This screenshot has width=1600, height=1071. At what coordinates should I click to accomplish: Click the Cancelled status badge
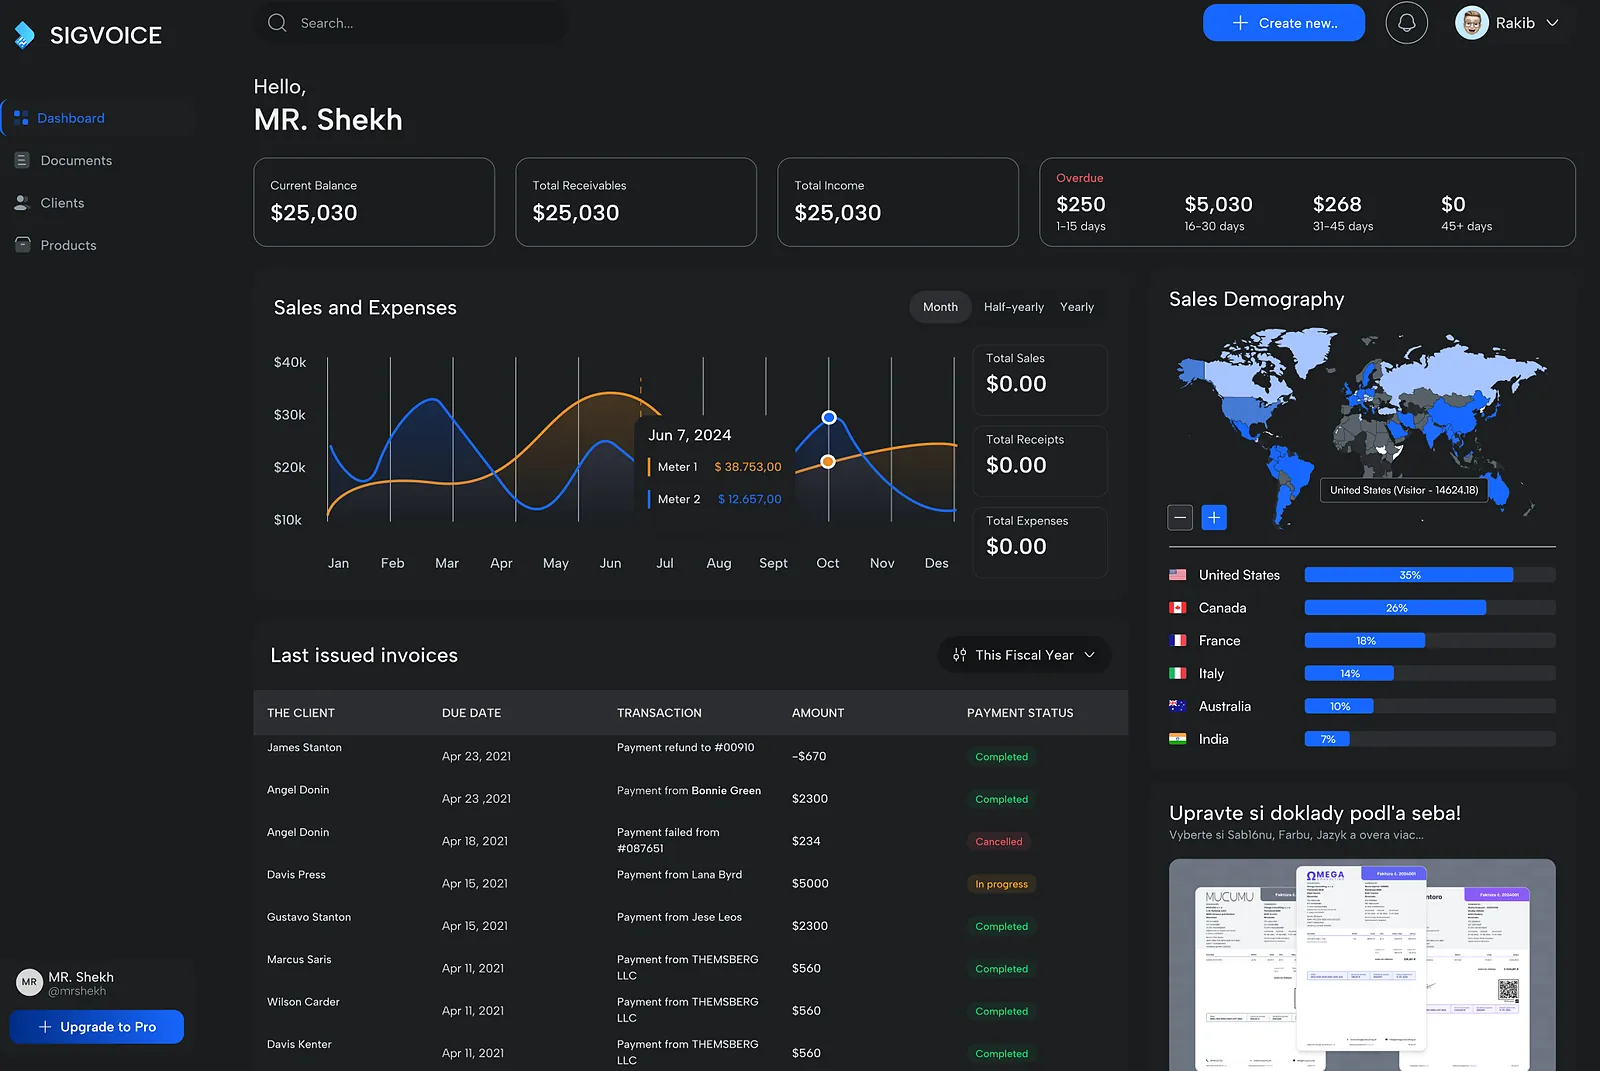pos(999,842)
